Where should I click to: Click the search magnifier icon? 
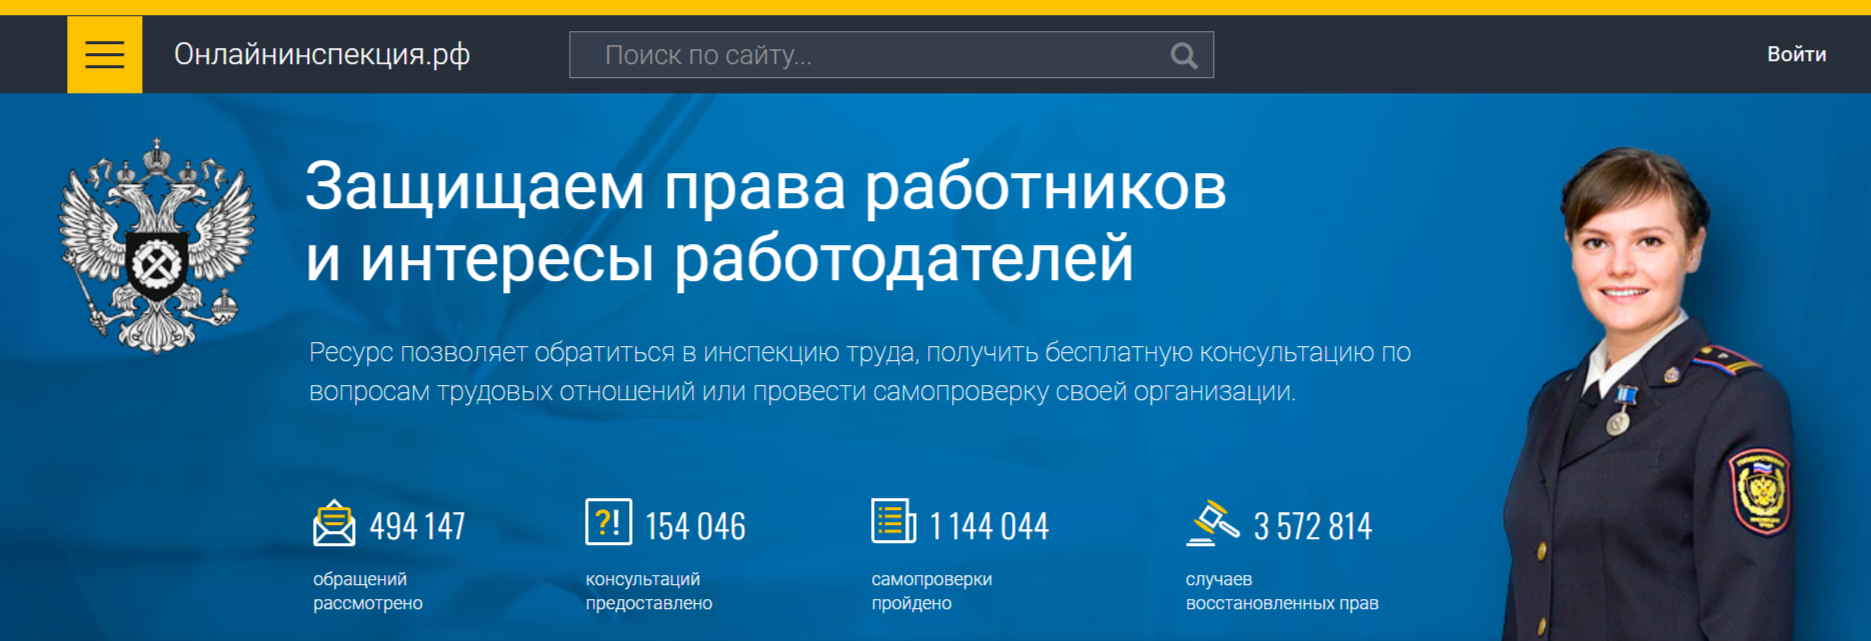tap(1184, 56)
